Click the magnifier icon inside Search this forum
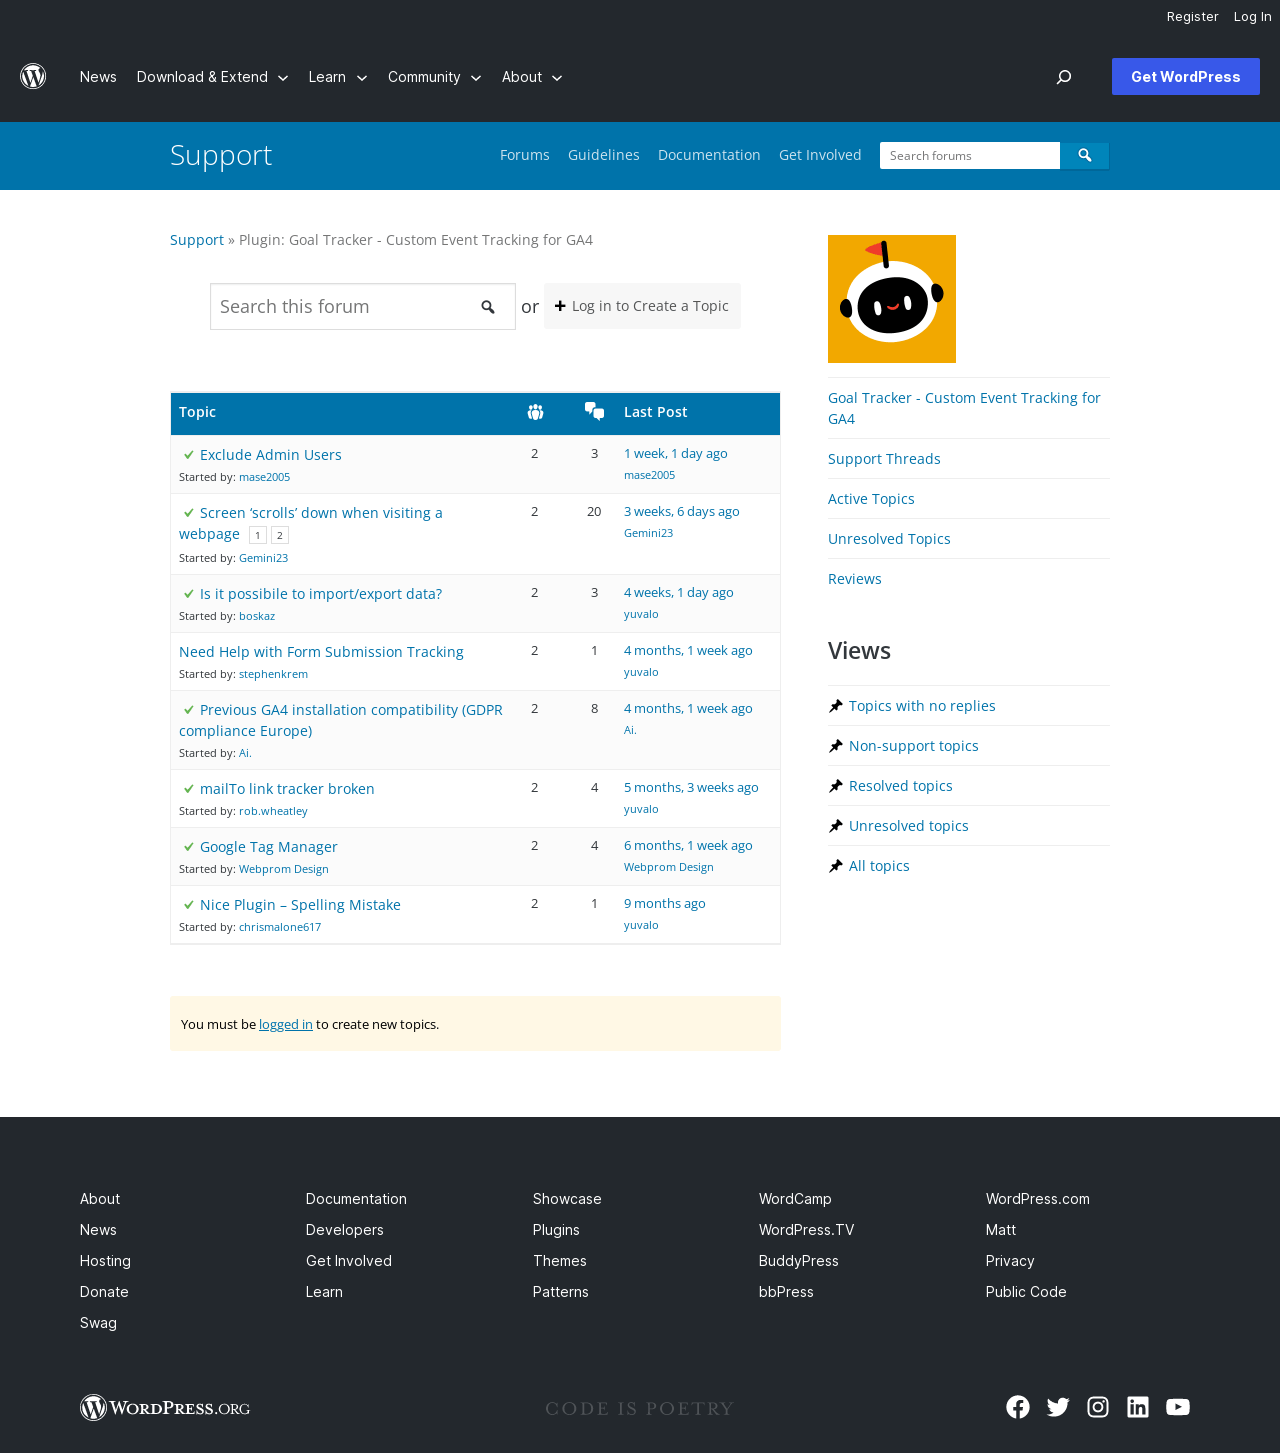The width and height of the screenshot is (1280, 1453). (x=488, y=307)
